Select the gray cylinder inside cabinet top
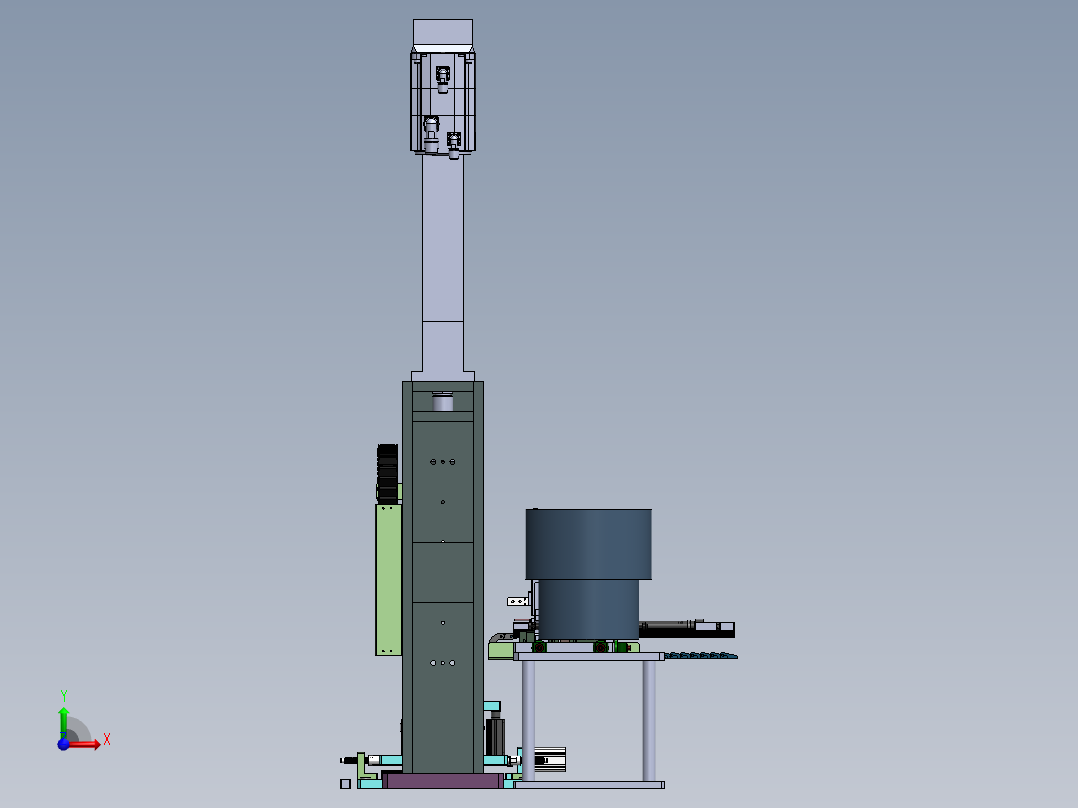Viewport: 1078px width, 808px height. point(443,402)
